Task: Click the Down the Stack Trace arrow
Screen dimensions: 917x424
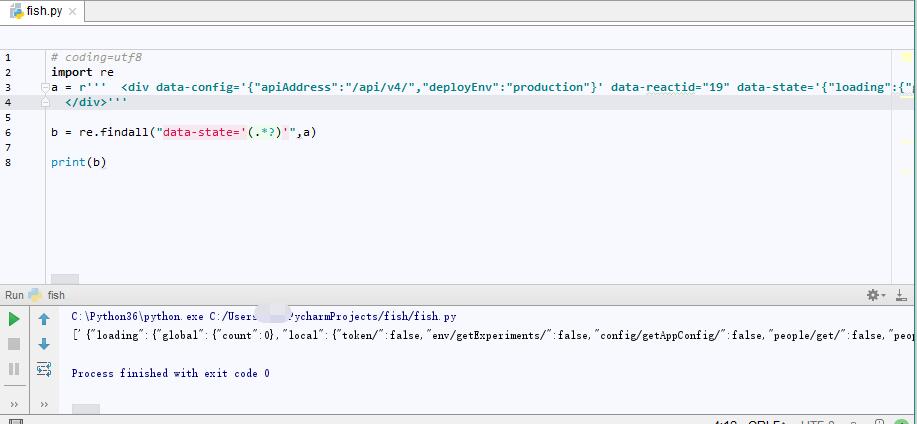Action: [x=44, y=344]
